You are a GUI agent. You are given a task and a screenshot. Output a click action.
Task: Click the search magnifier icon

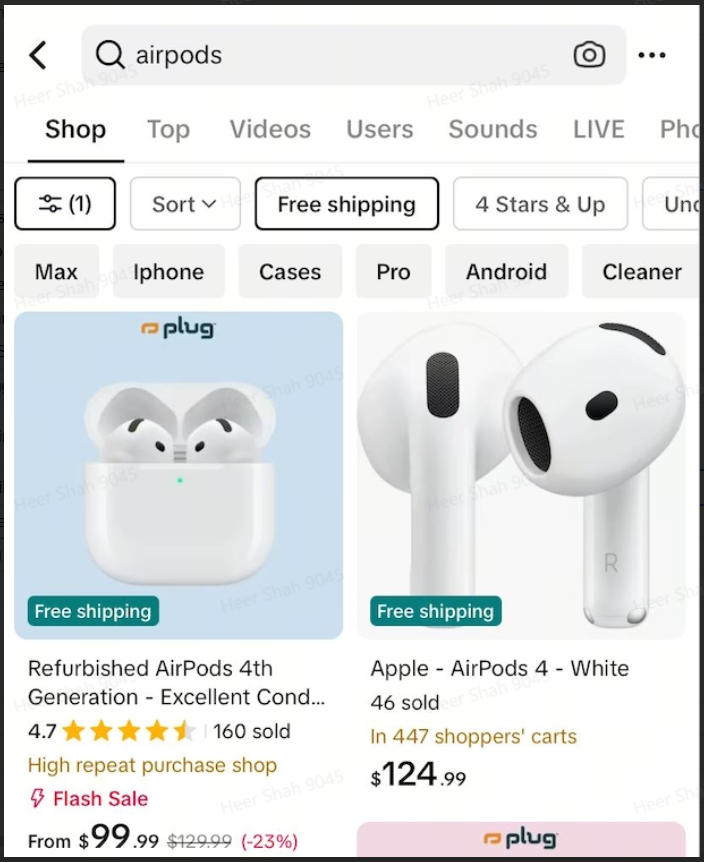tap(109, 55)
